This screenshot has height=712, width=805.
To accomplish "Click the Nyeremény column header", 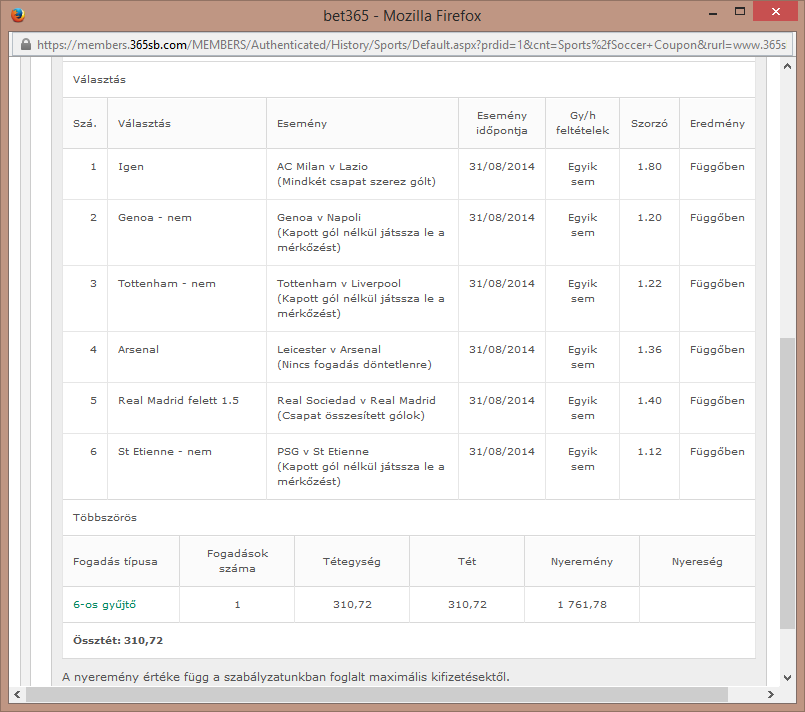I will pyautogui.click(x=582, y=562).
